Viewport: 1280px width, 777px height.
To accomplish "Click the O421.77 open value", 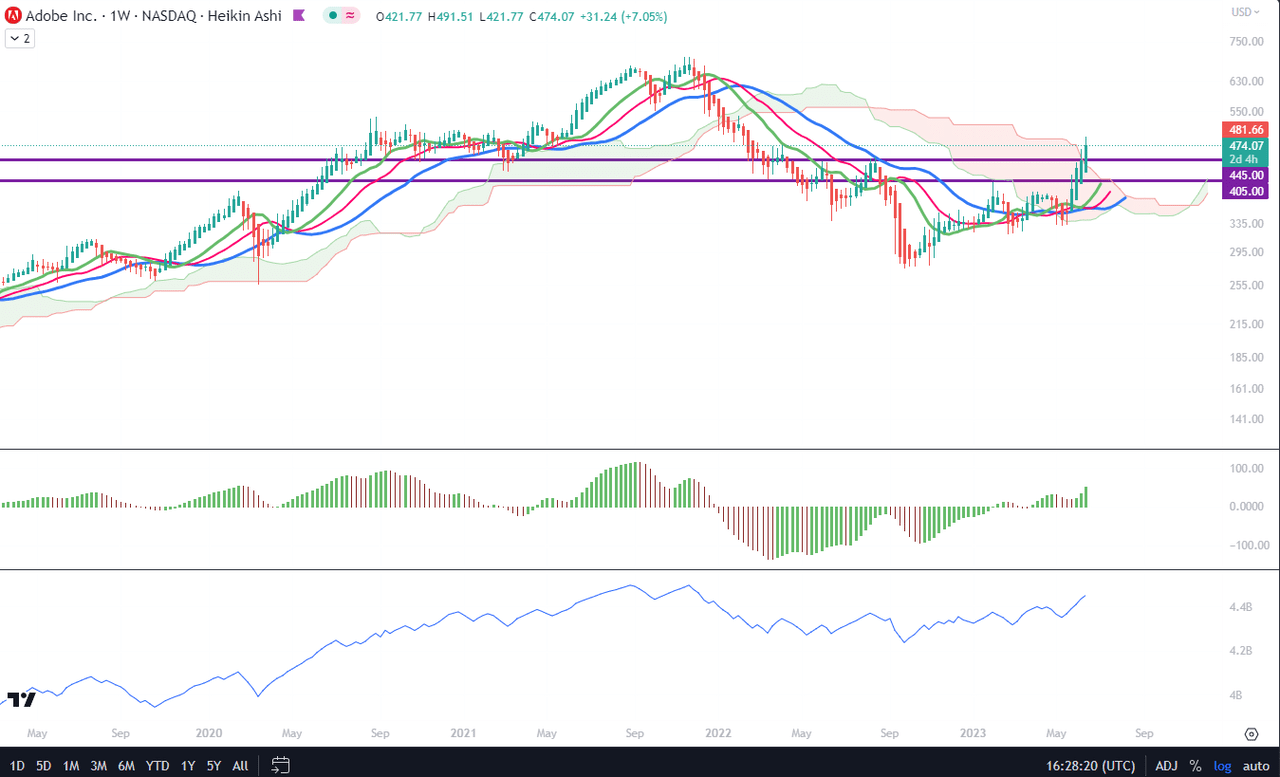I will (x=399, y=17).
